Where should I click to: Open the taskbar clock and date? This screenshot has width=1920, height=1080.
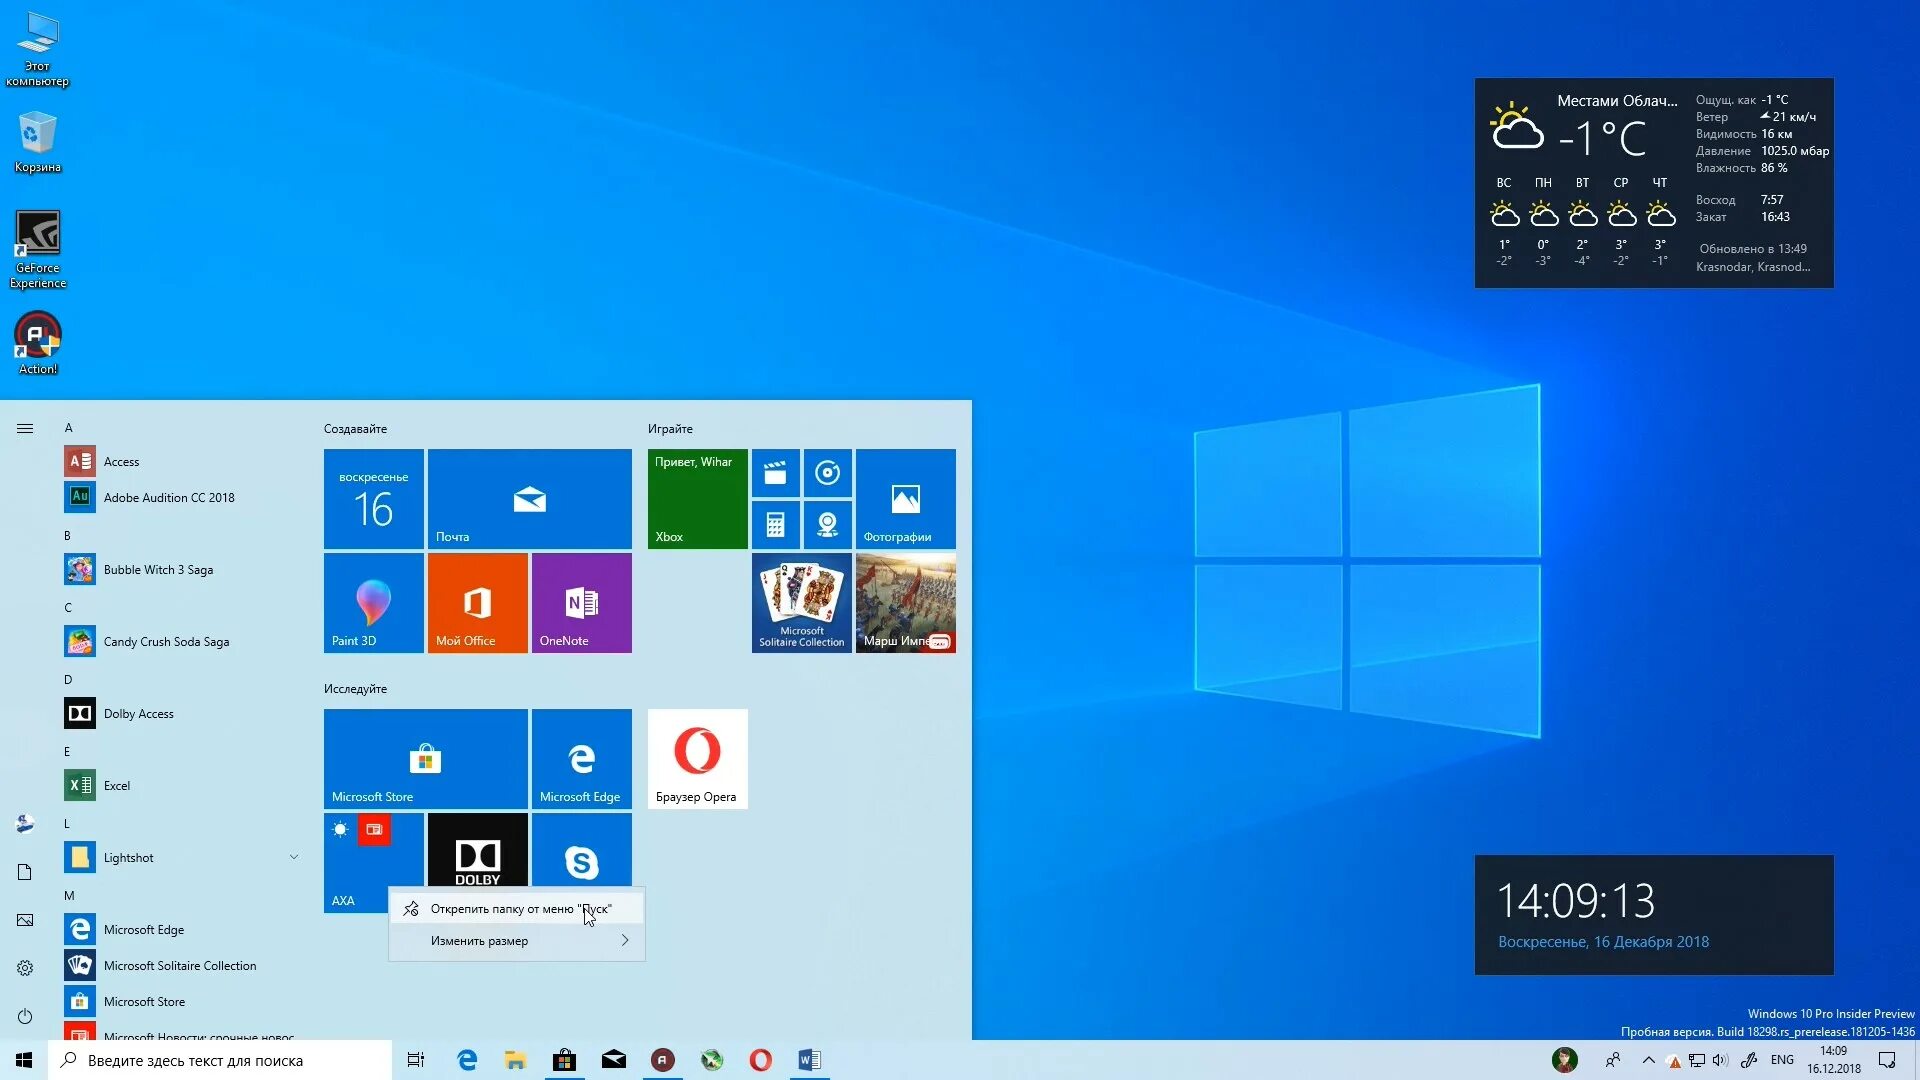click(1833, 1060)
